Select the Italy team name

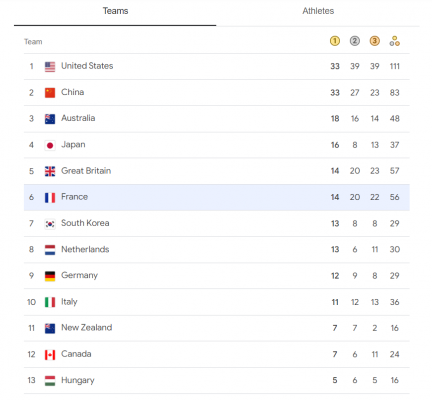(69, 302)
